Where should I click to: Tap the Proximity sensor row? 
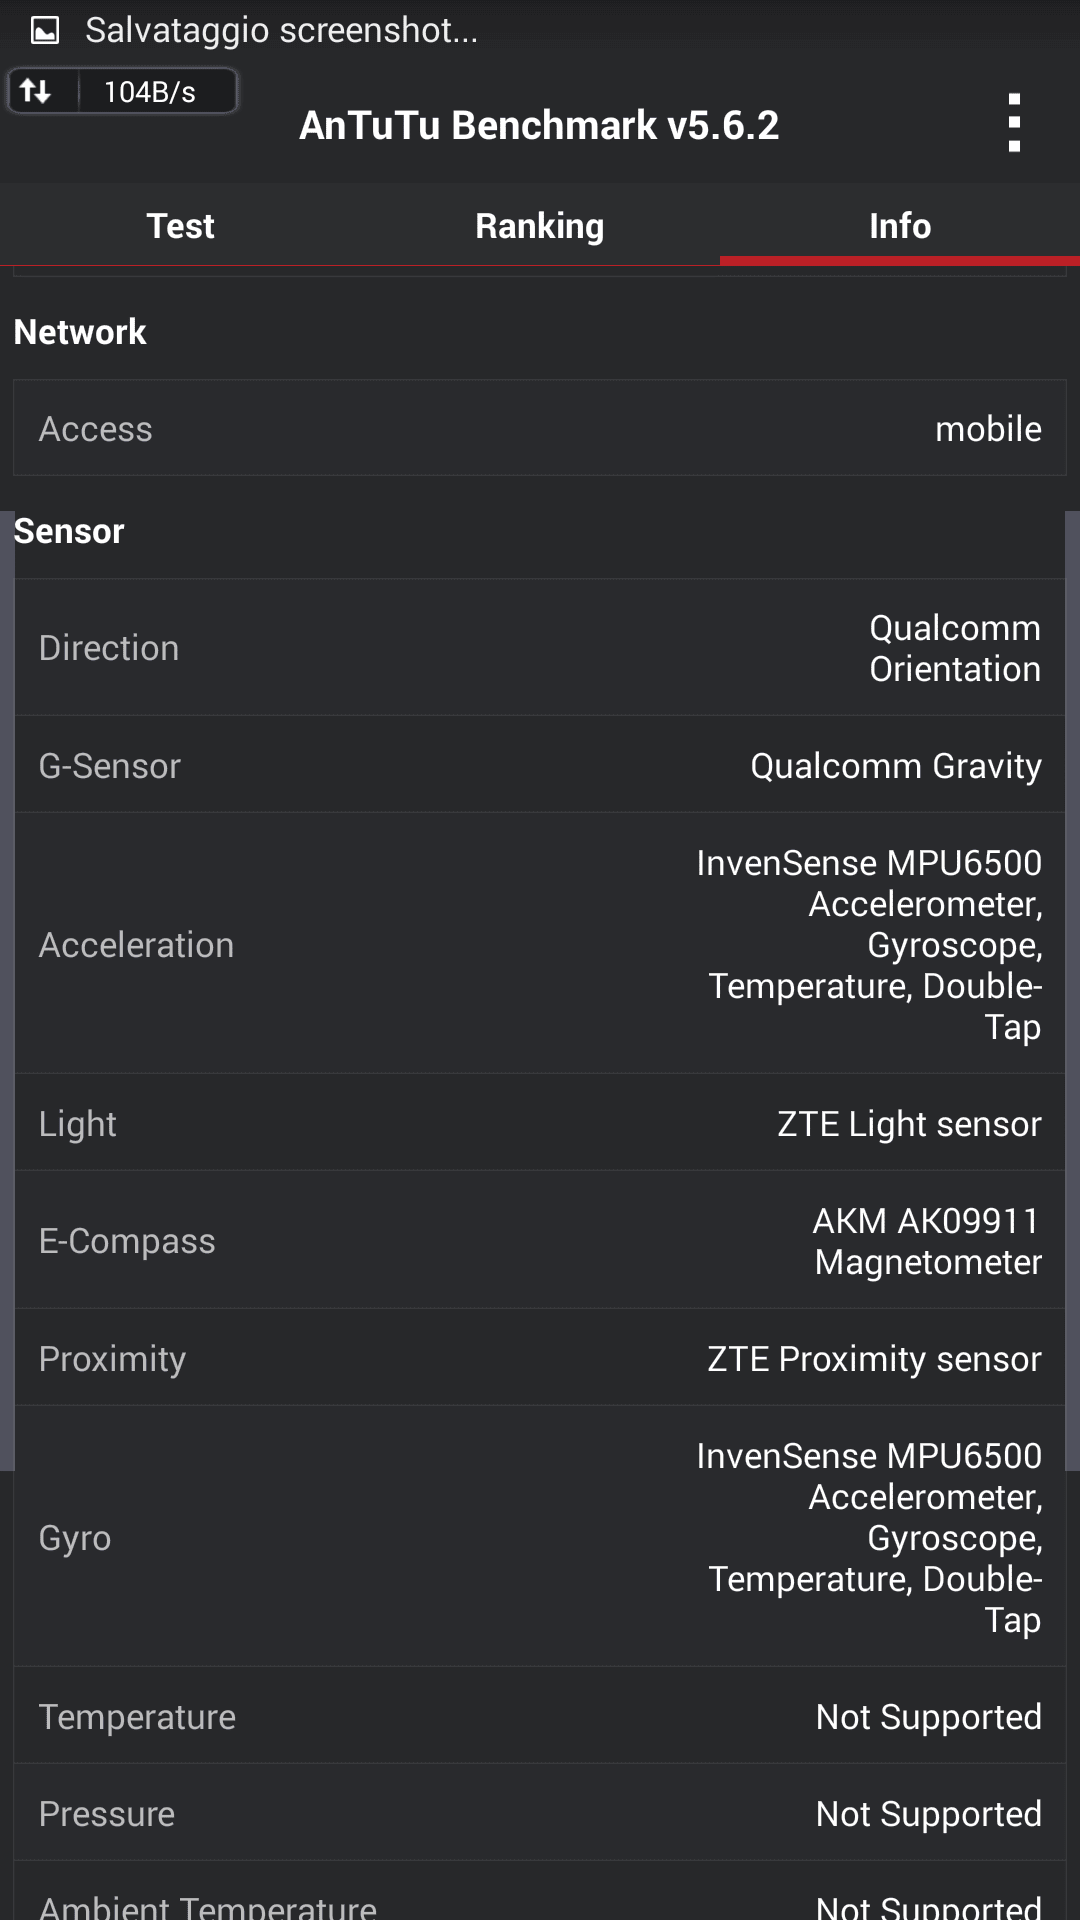tap(540, 1358)
